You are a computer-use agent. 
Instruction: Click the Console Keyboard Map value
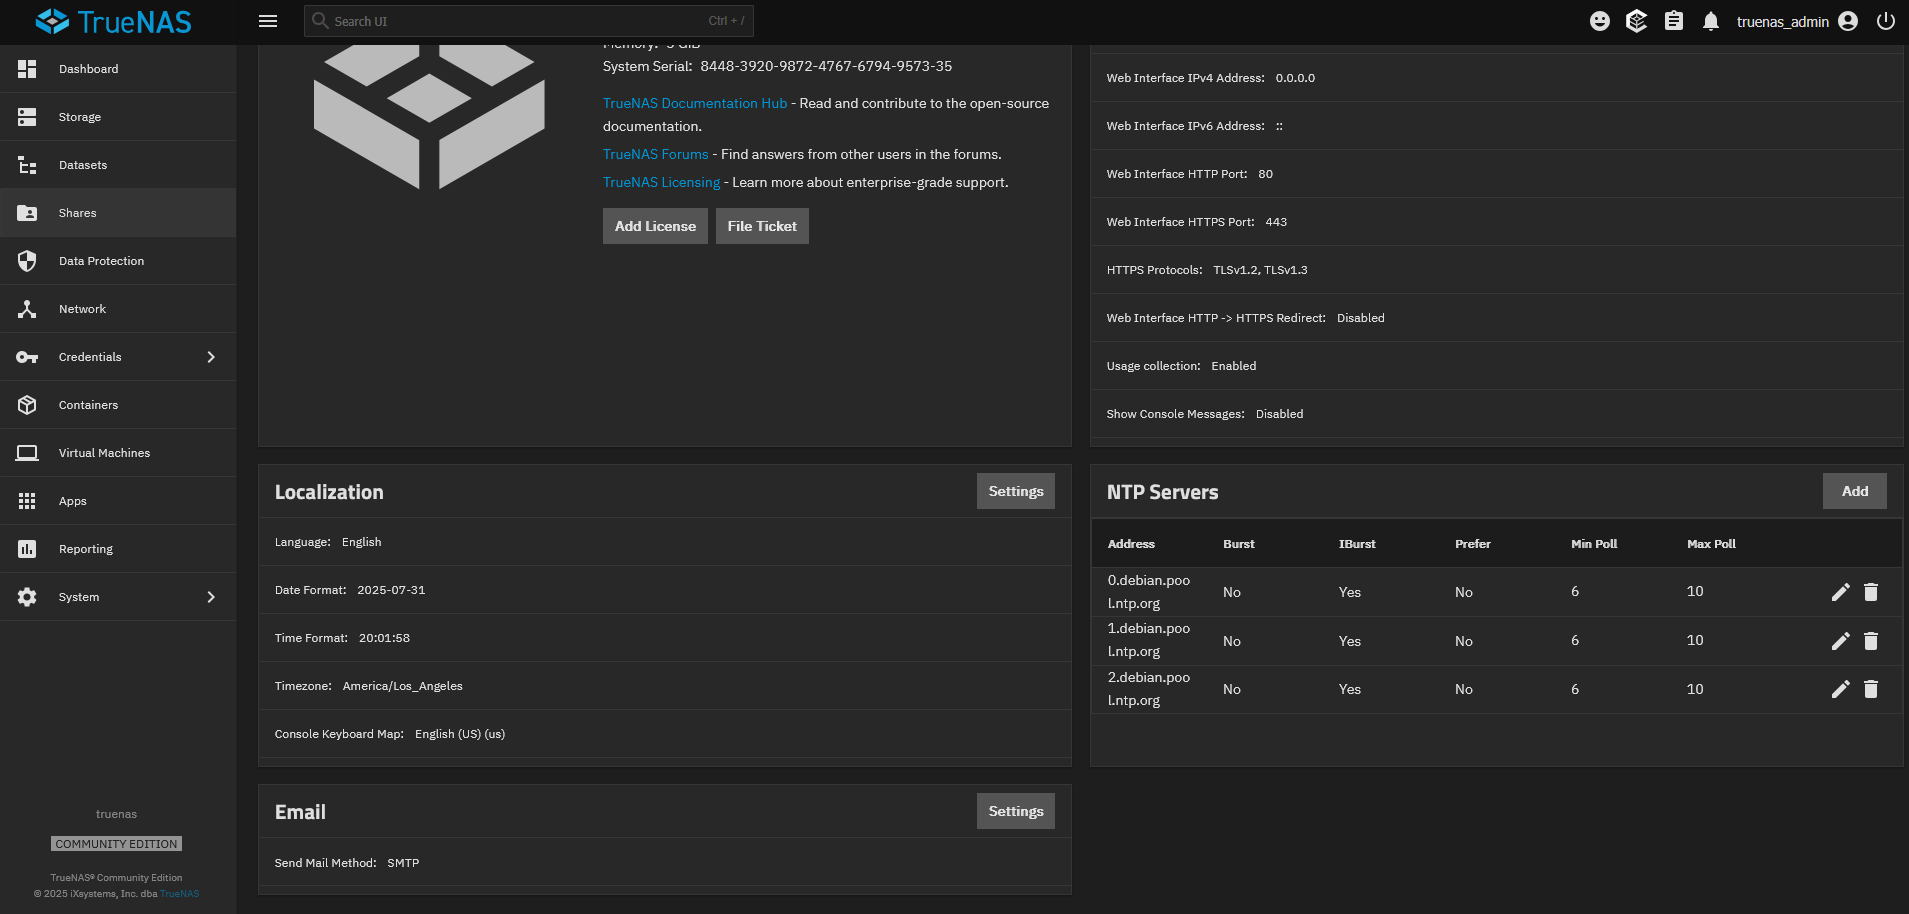460,734
